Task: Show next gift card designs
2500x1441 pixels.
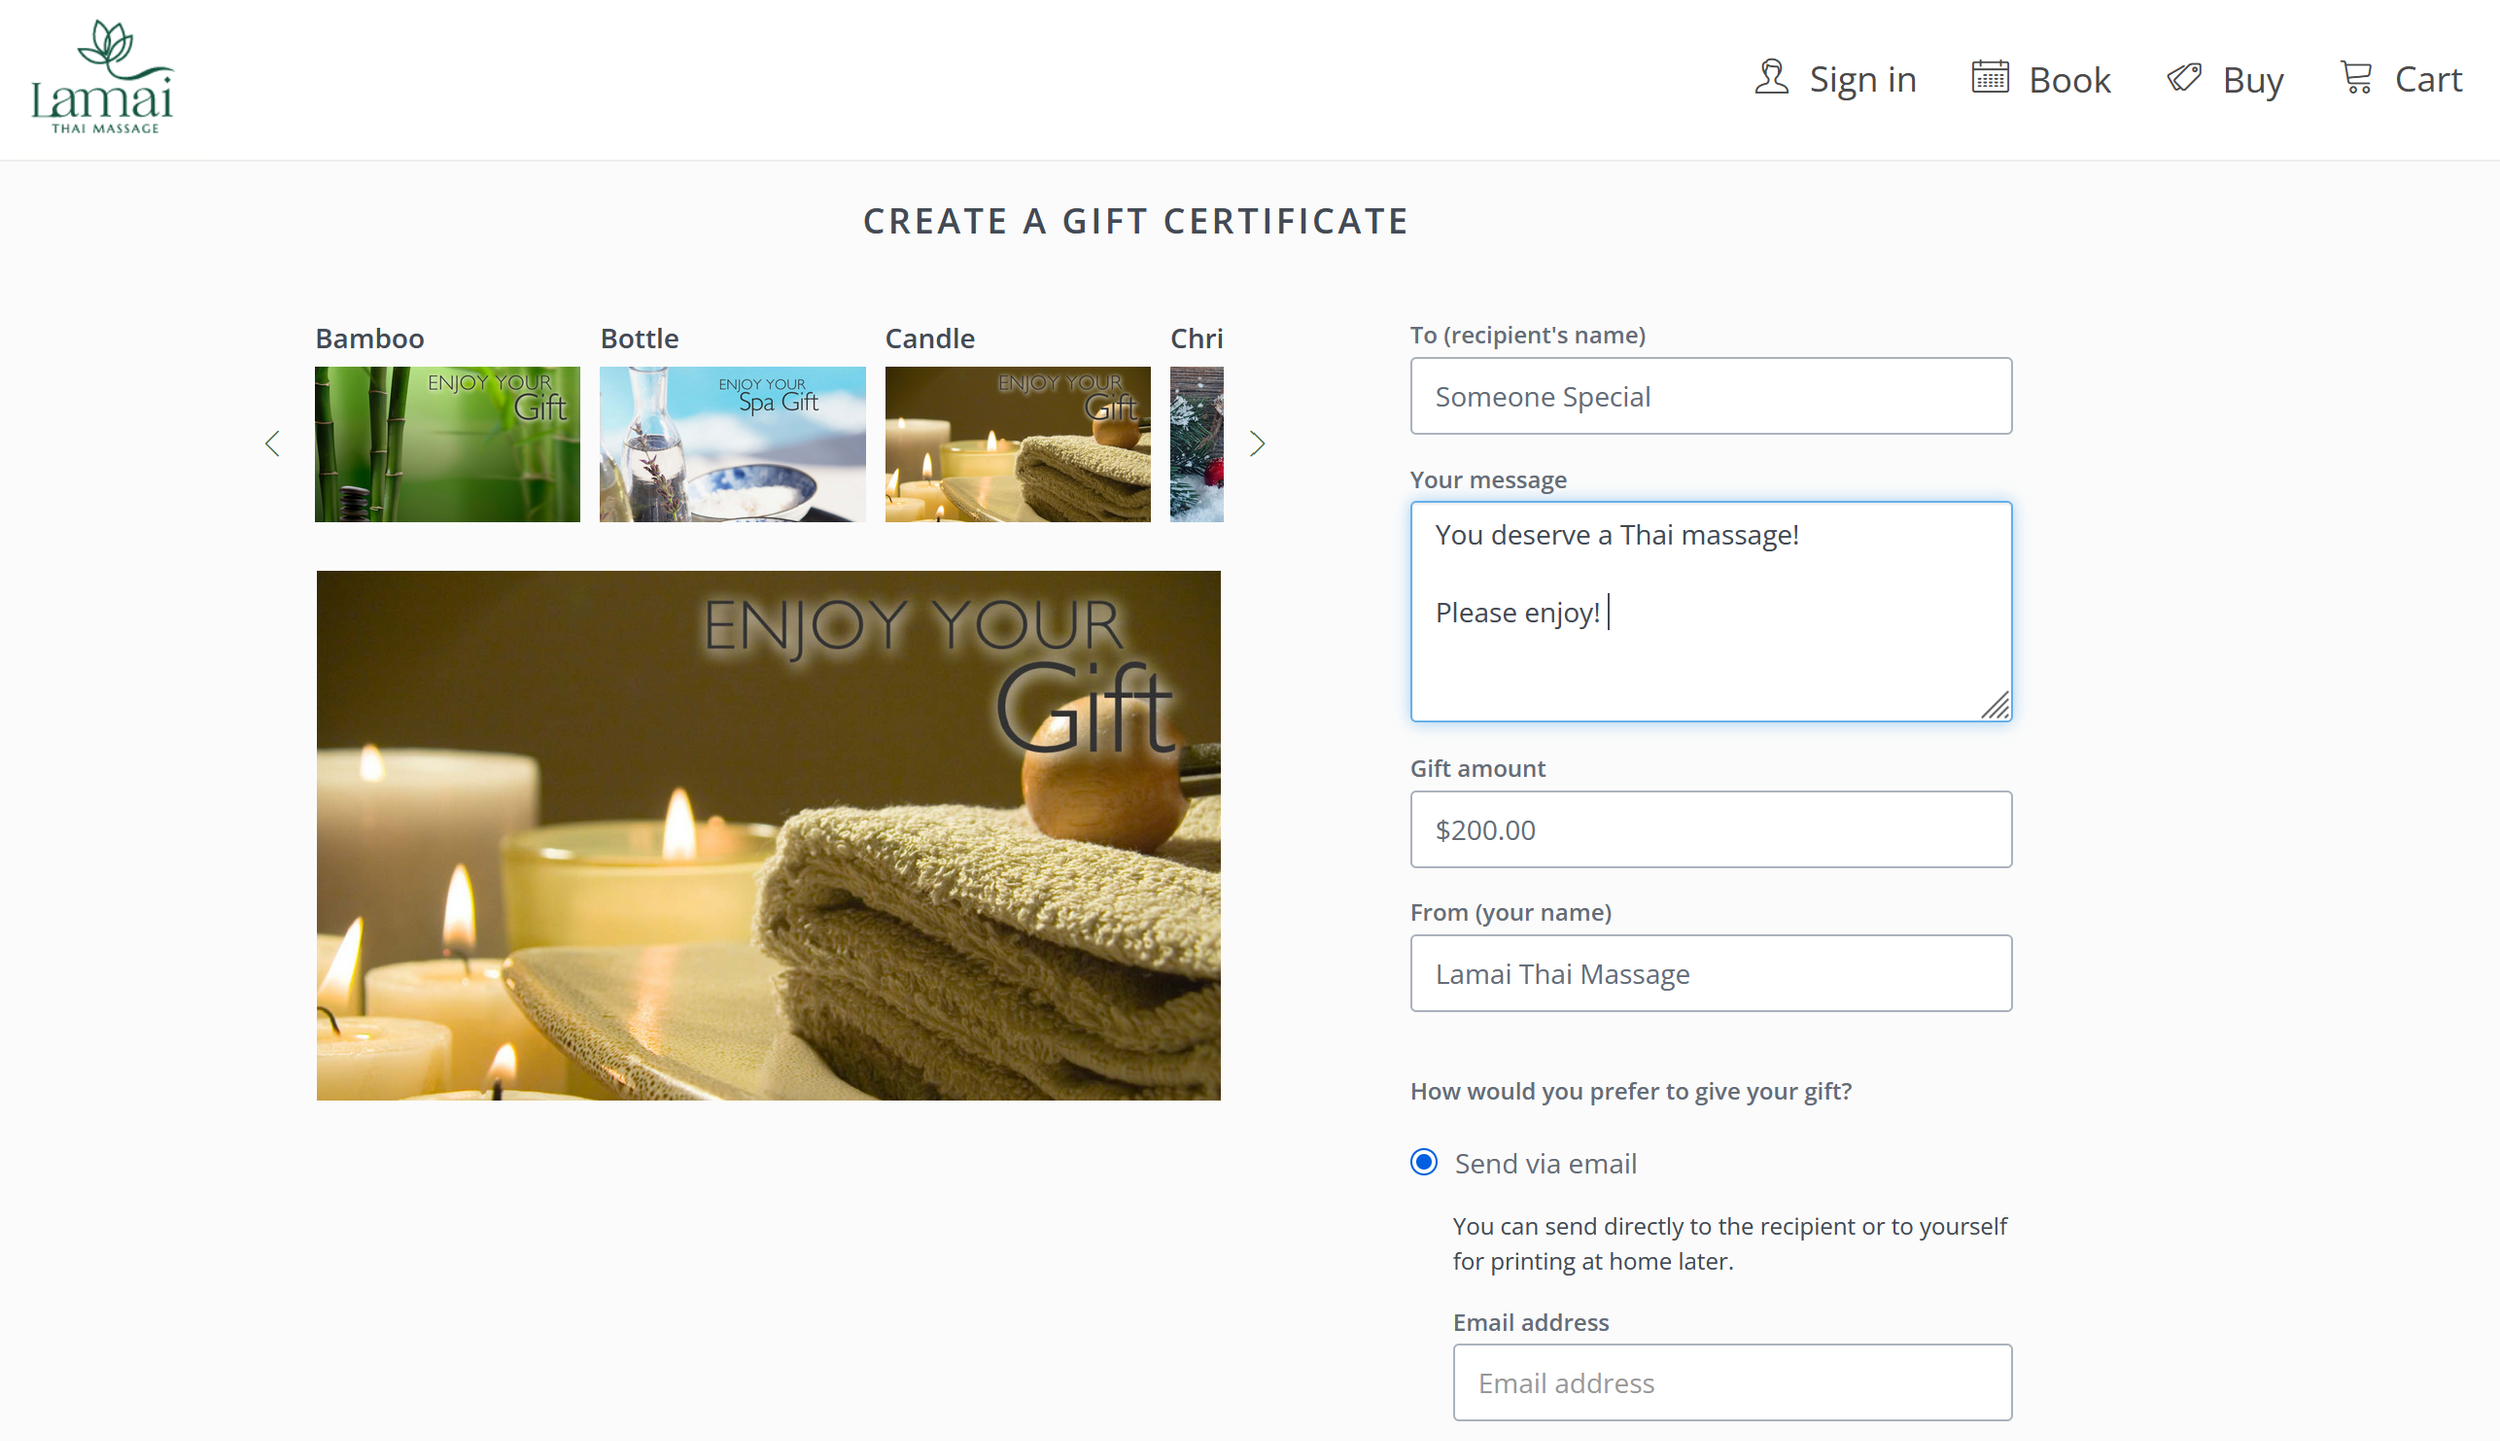Action: (x=1257, y=444)
